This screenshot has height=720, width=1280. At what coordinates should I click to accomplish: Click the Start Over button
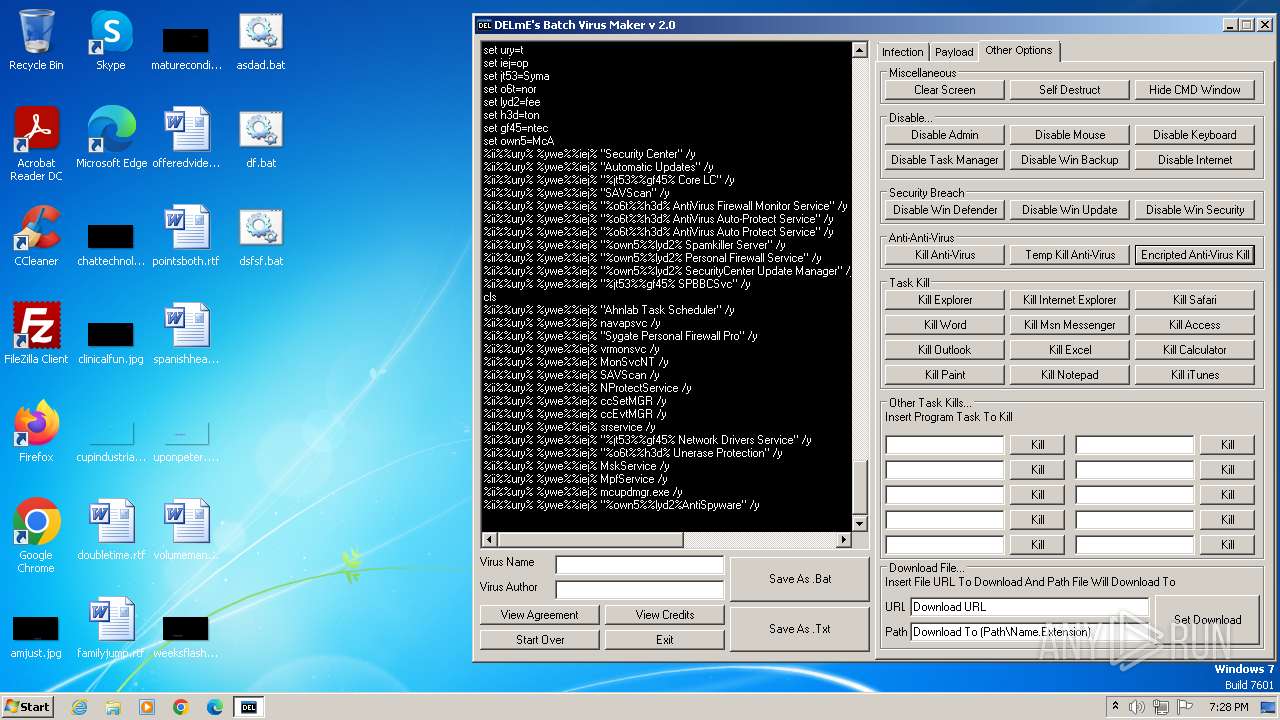click(539, 640)
